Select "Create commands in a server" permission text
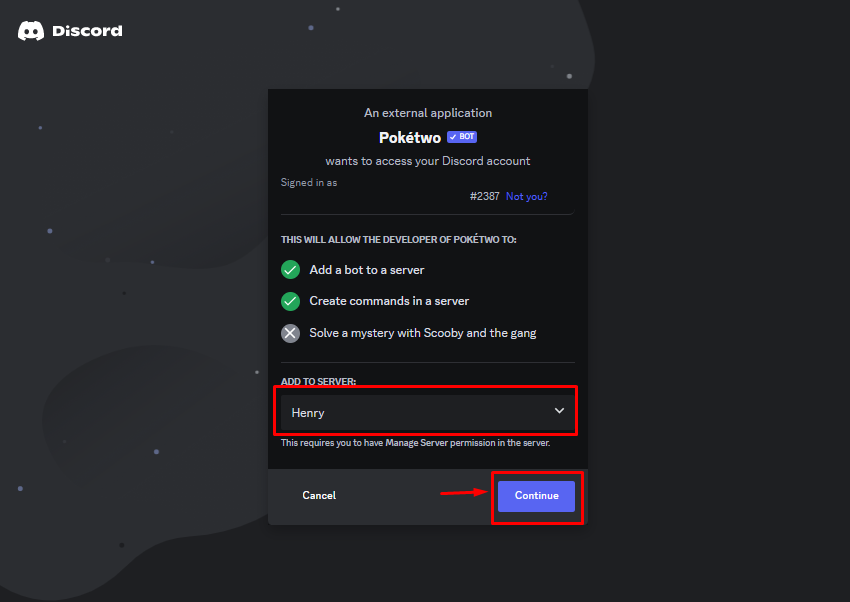The width and height of the screenshot is (850, 602). click(x=389, y=301)
